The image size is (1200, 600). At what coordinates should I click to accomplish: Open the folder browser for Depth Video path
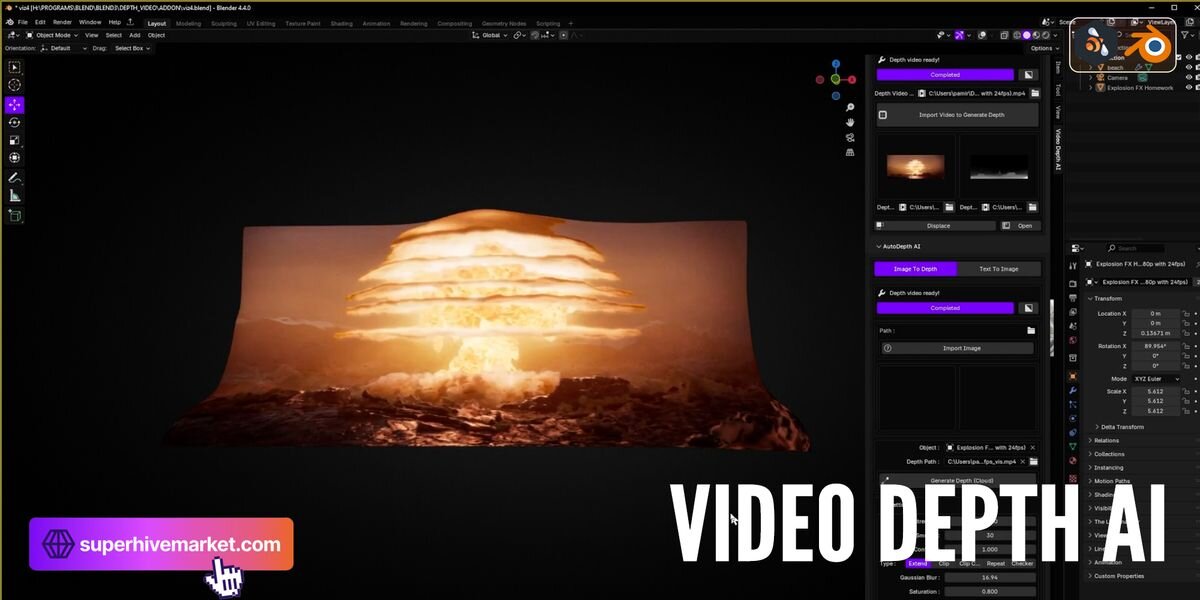pyautogui.click(x=1036, y=93)
